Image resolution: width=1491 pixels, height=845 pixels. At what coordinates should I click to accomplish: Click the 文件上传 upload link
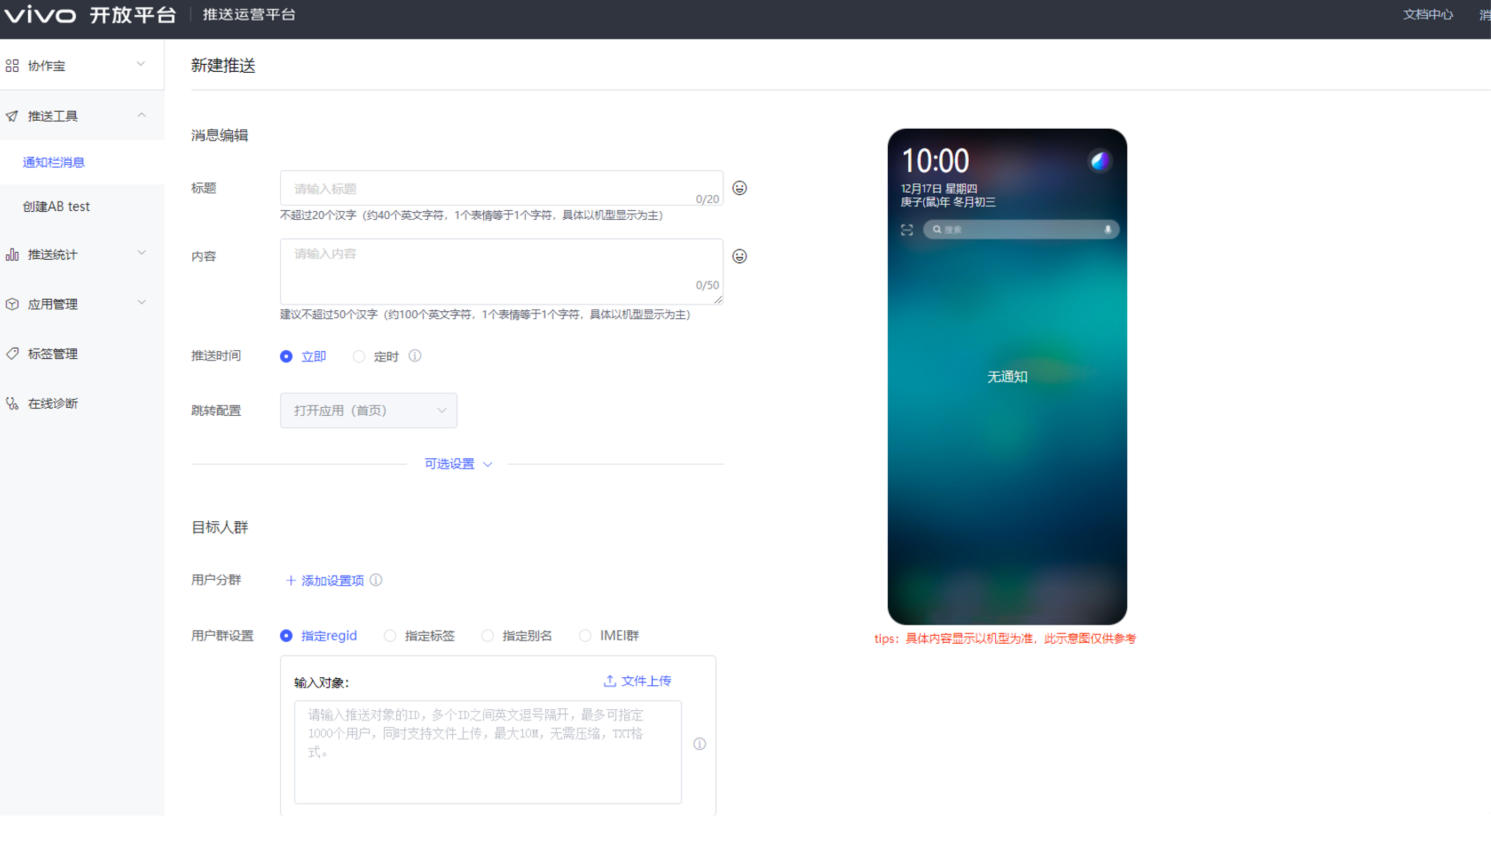click(637, 681)
